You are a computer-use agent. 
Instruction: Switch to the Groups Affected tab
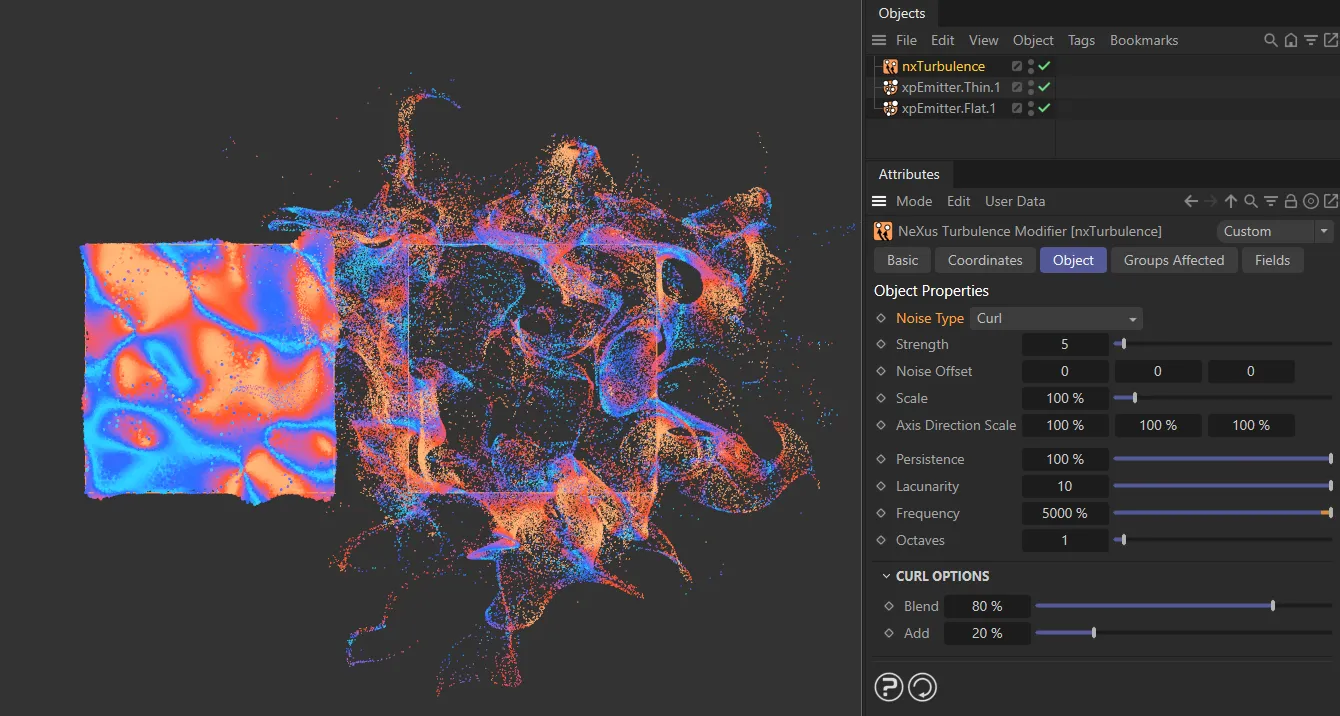pos(1174,260)
